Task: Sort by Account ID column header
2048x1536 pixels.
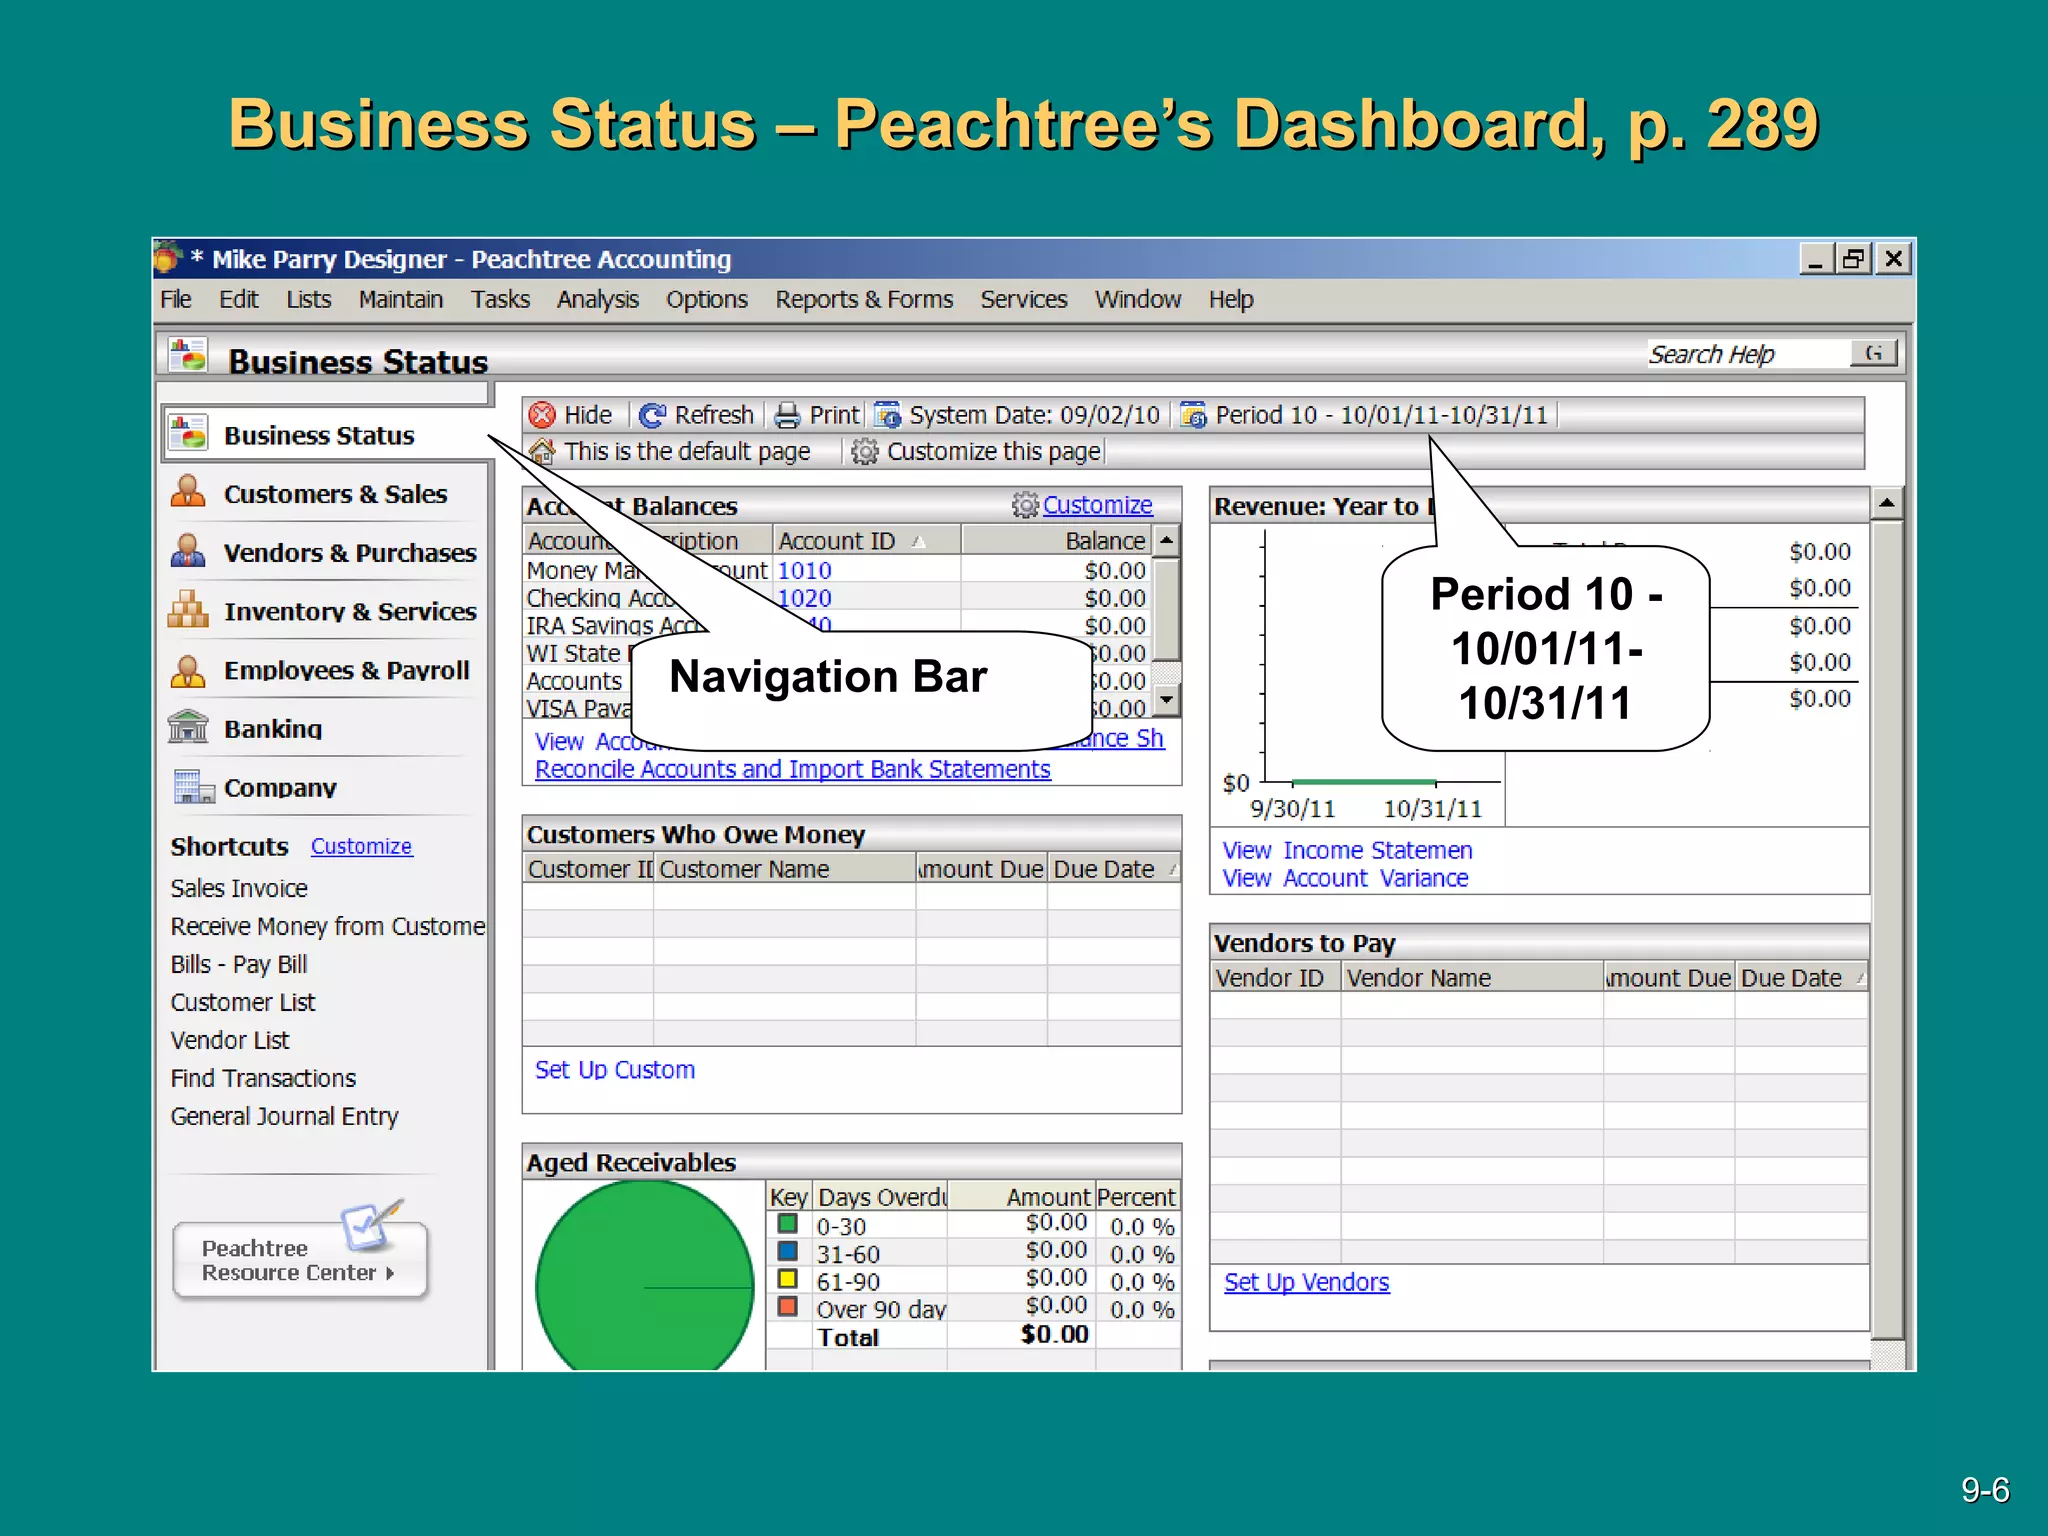Action: (x=866, y=541)
